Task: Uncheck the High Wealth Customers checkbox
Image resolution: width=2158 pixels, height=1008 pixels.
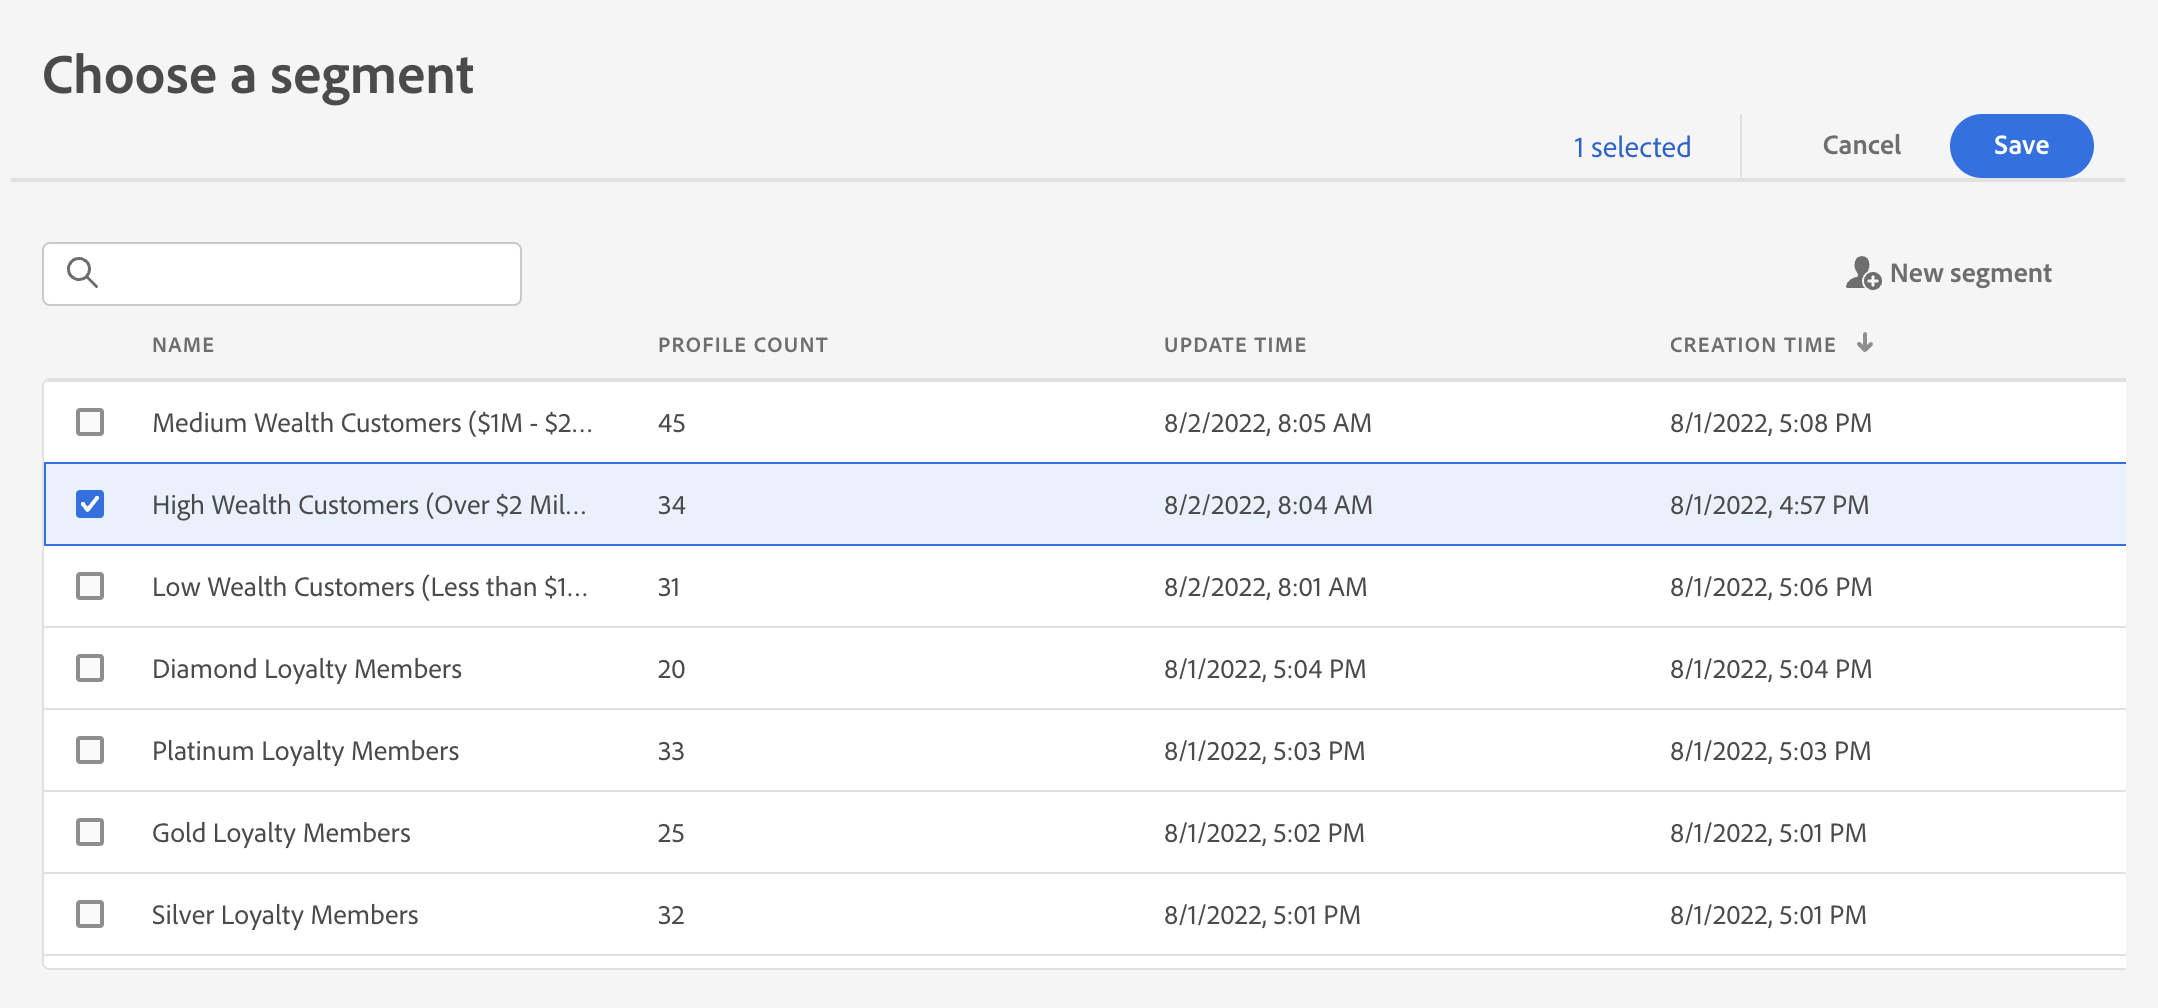Action: [x=90, y=504]
